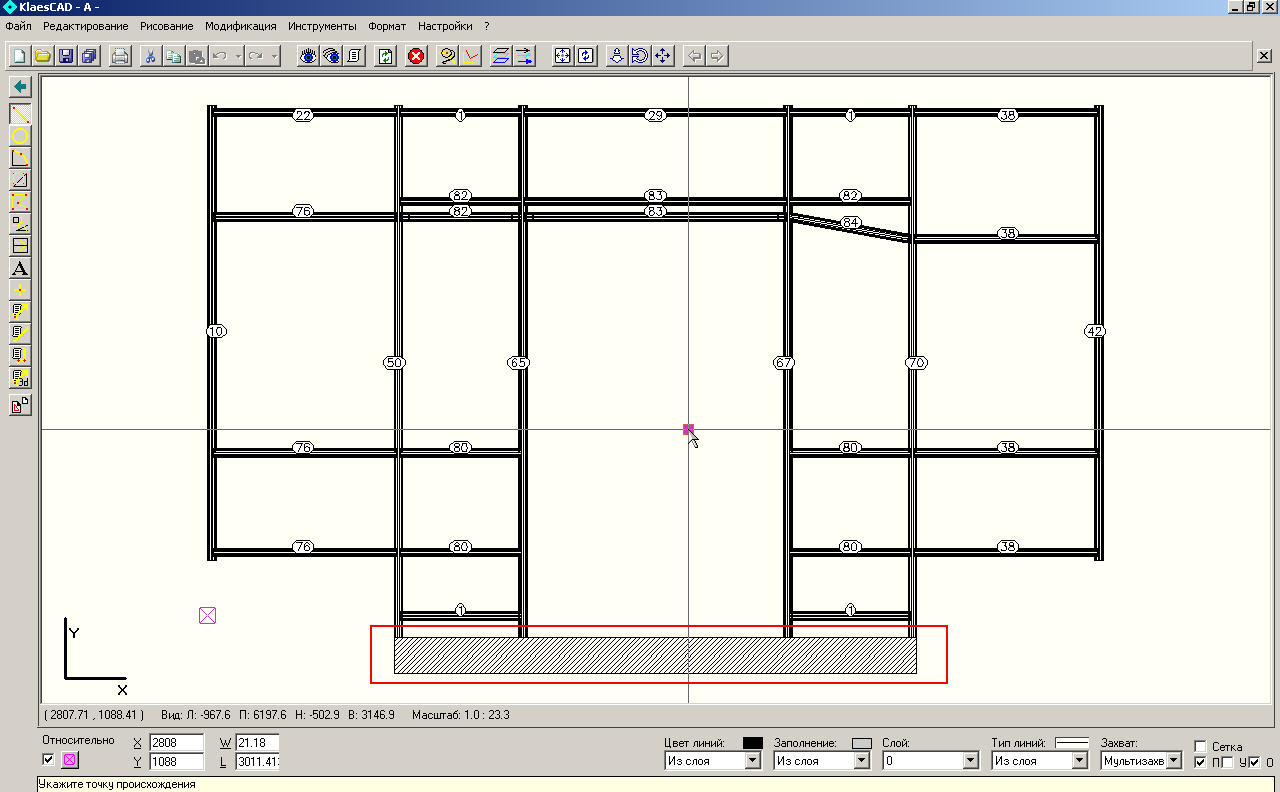
Task: Open the Файл menu
Action: pos(18,26)
